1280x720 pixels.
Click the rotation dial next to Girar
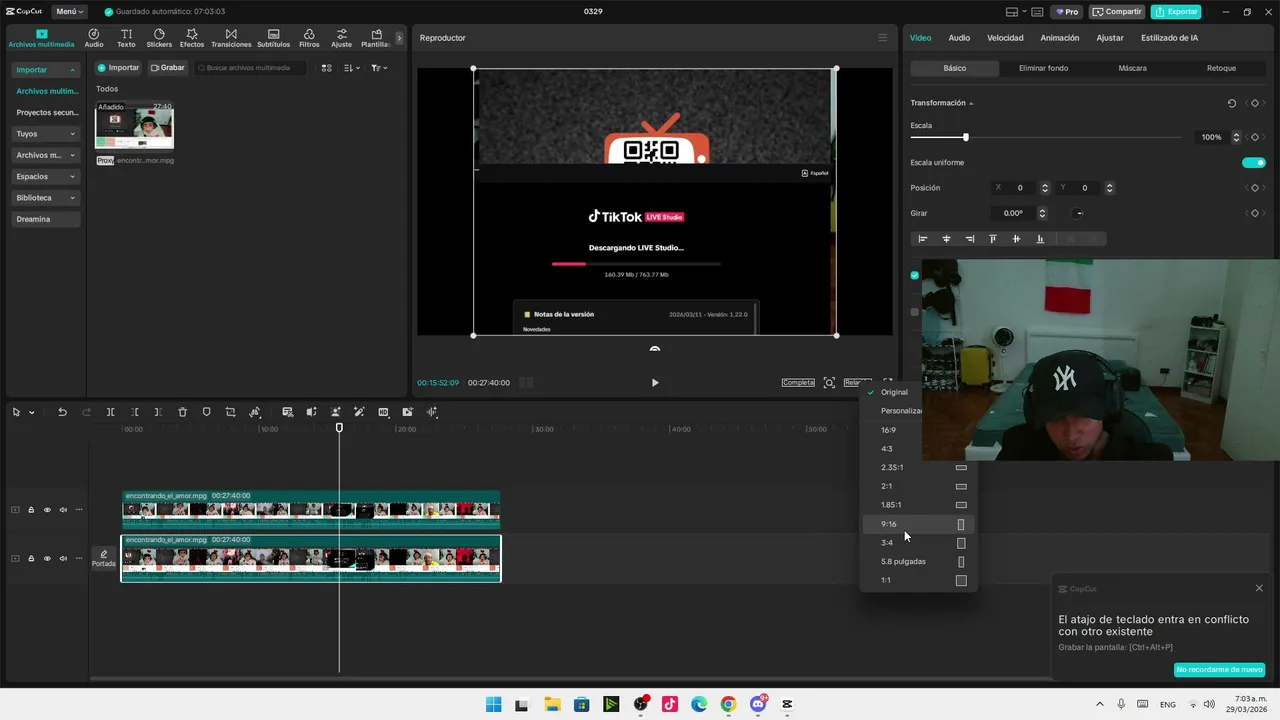click(1078, 213)
